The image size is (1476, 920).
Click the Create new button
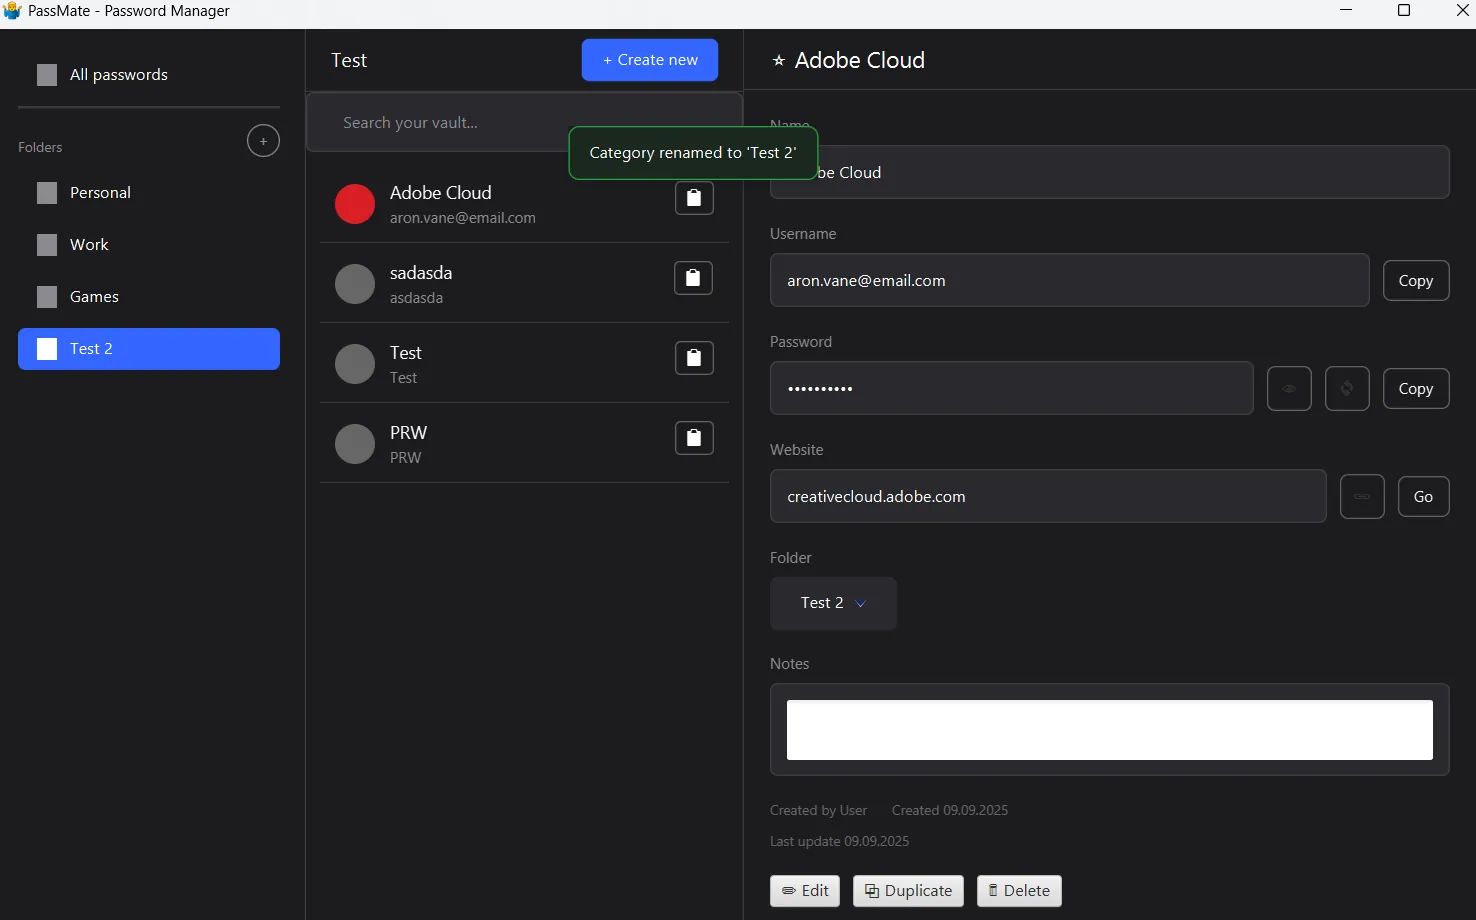tap(650, 60)
